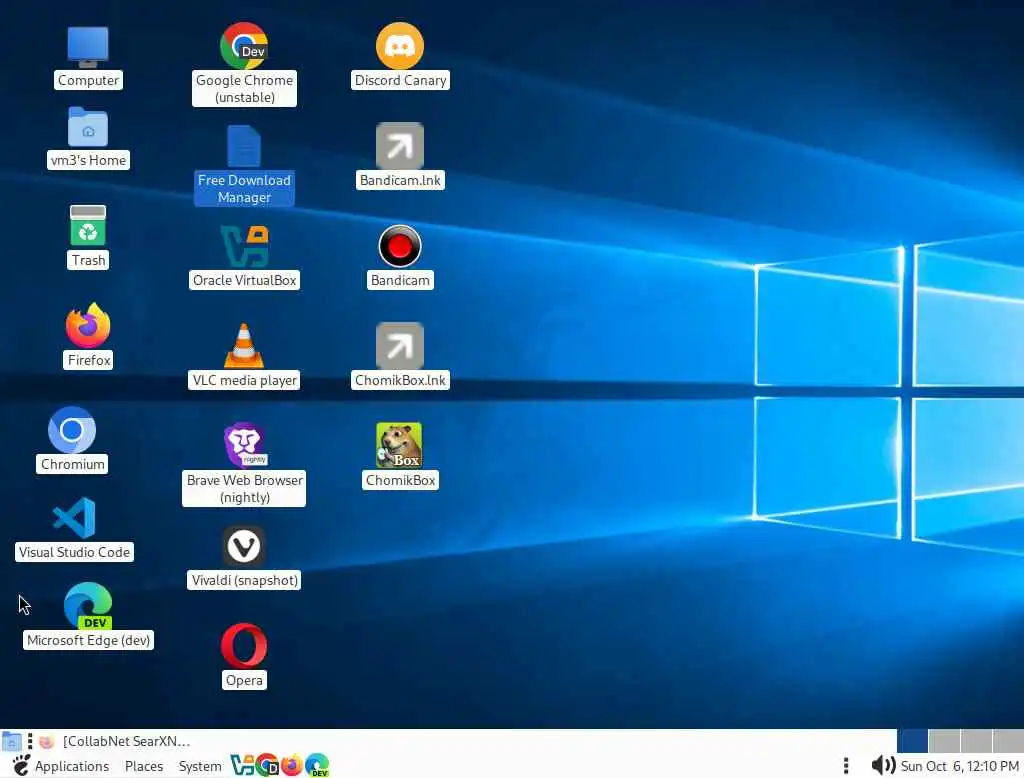Select the Oracle VirtualBox desktop icon
This screenshot has width=1024, height=778.
(x=244, y=246)
